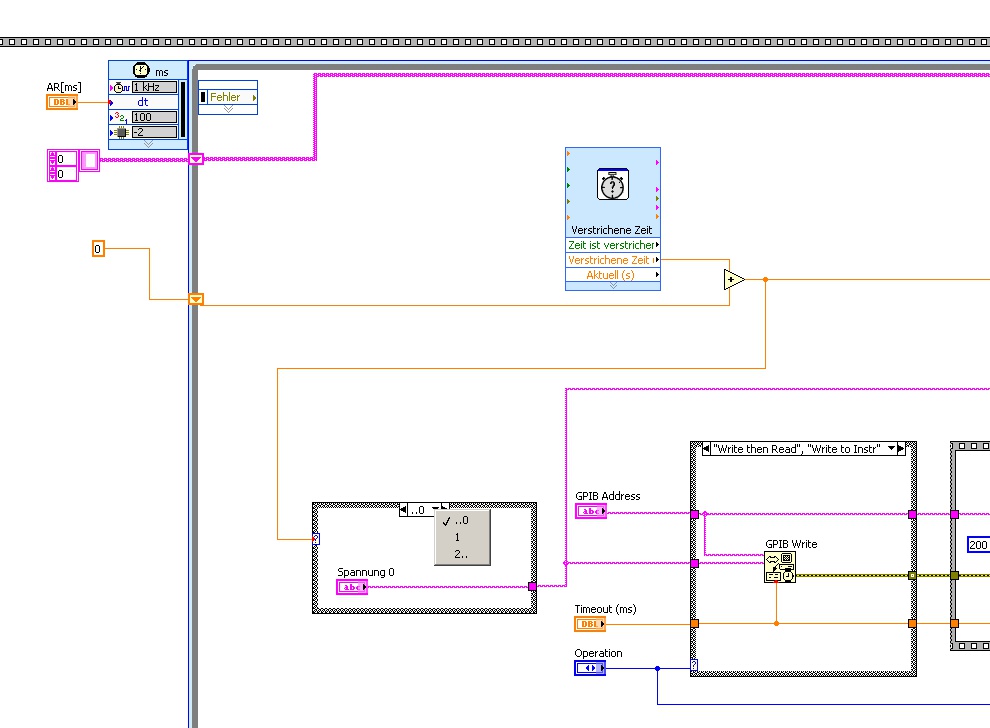
Task: Click the Operation label
Action: coord(598,653)
